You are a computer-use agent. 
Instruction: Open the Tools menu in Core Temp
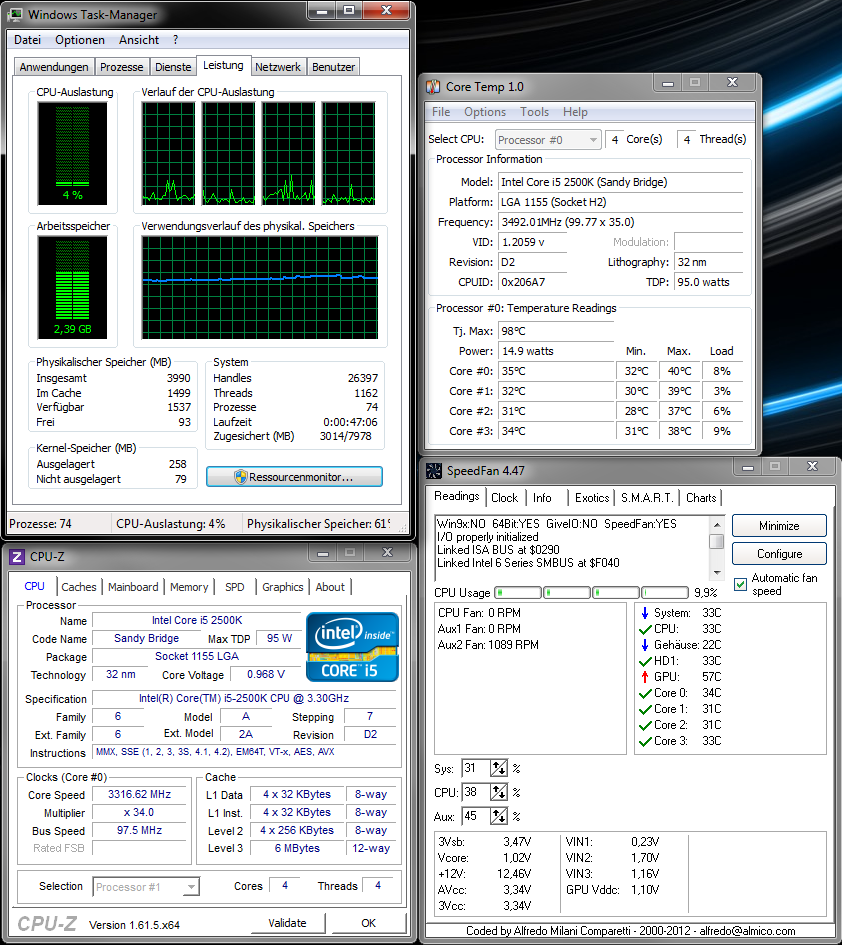pos(535,112)
